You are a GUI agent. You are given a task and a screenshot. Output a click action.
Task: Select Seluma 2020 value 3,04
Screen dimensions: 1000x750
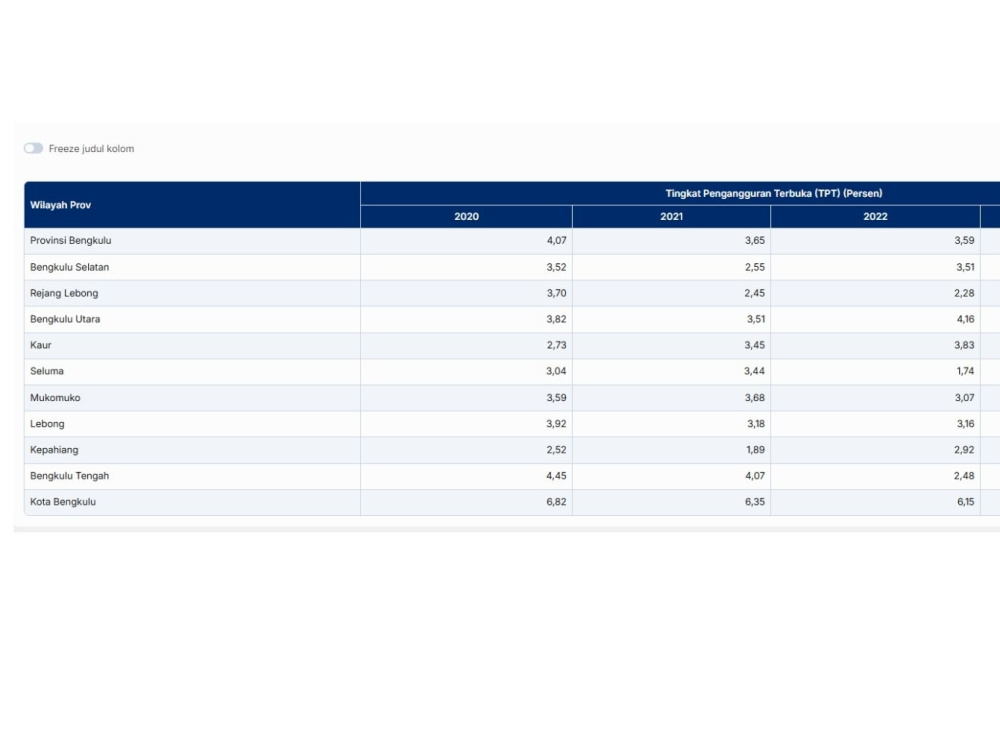556,371
